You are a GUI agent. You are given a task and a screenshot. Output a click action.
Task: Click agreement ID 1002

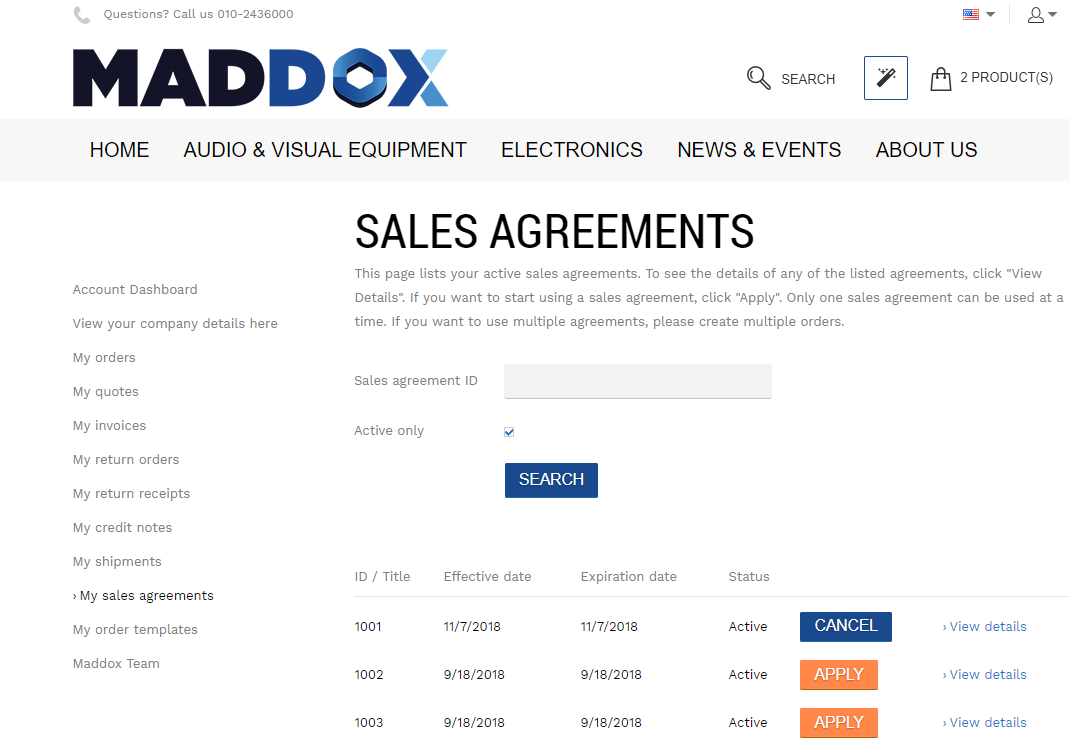[x=369, y=675]
